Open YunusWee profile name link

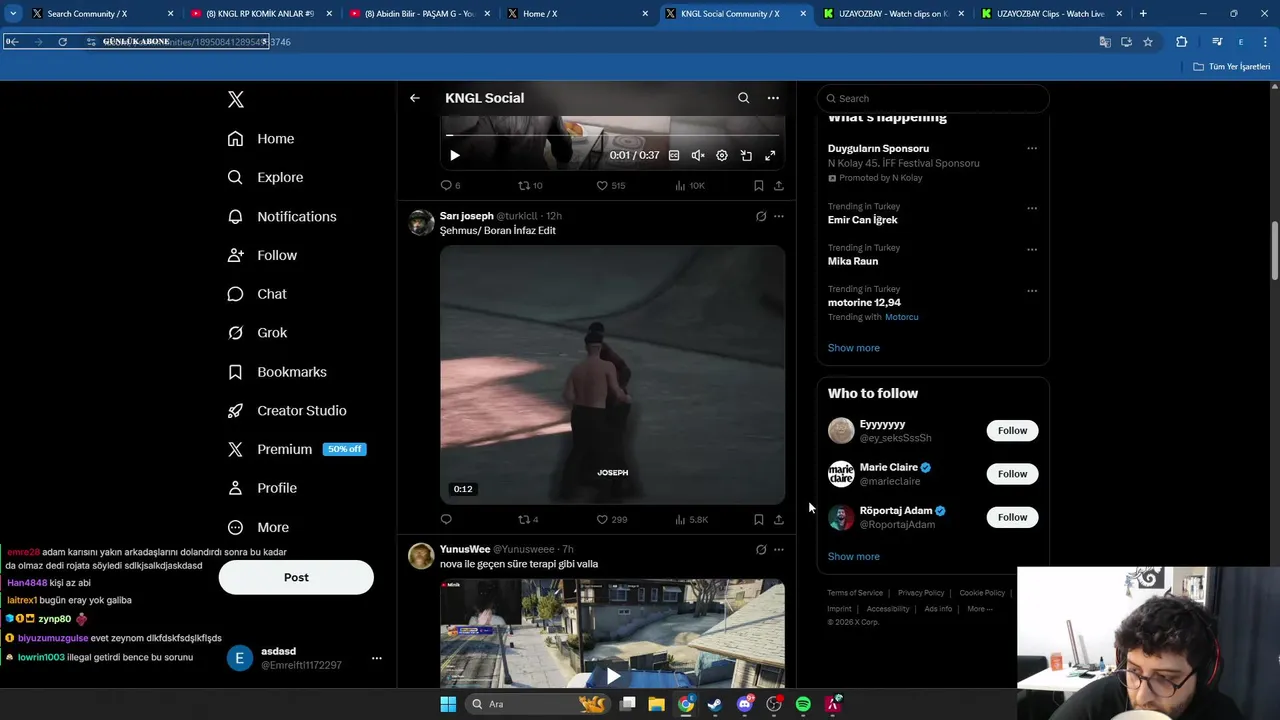click(x=465, y=549)
